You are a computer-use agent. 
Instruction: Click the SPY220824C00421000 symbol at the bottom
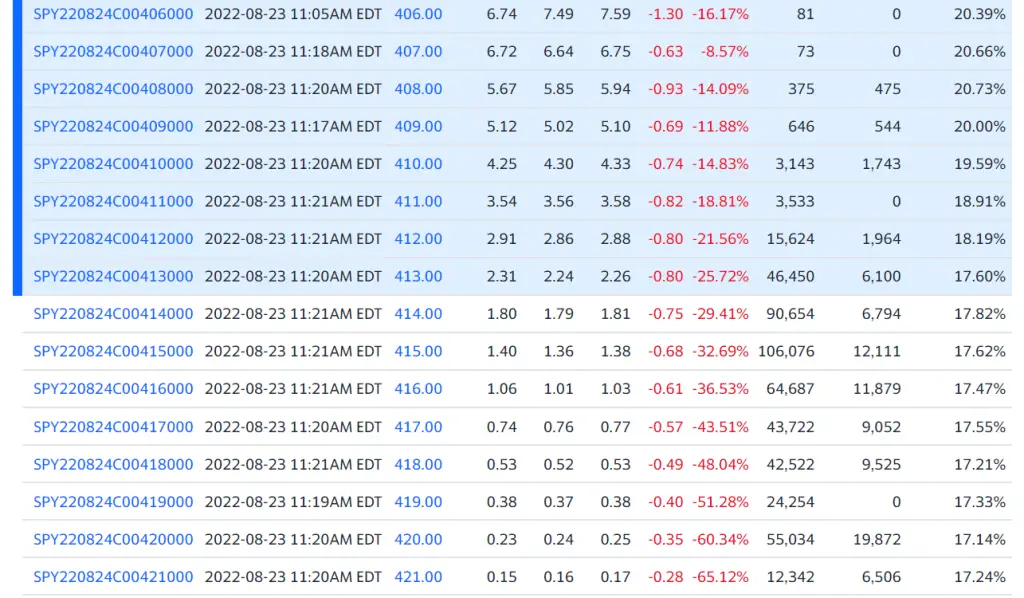click(114, 576)
